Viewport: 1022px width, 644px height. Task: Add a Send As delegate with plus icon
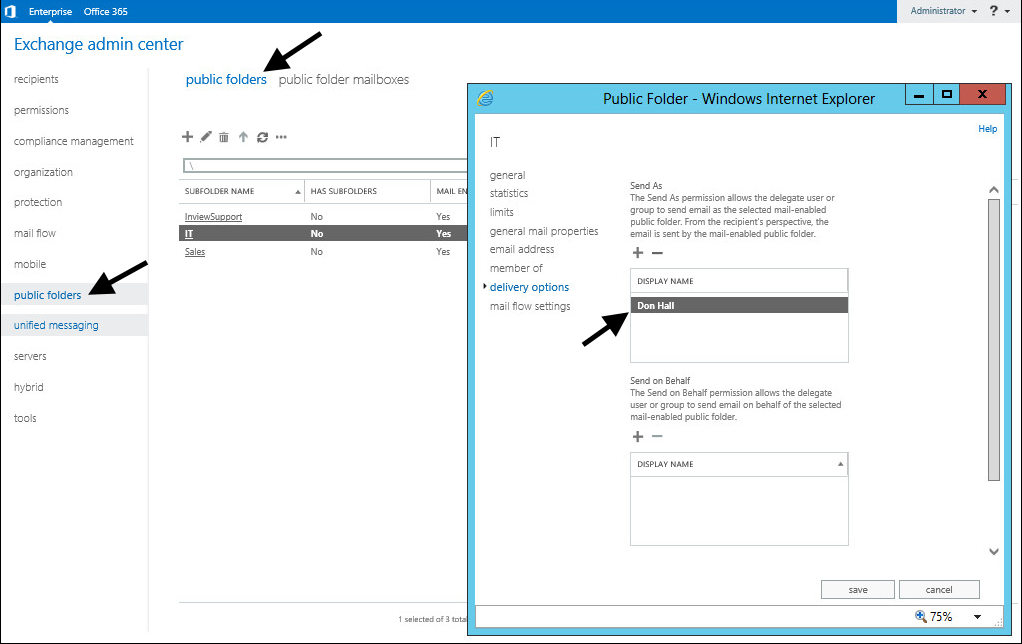click(x=638, y=253)
